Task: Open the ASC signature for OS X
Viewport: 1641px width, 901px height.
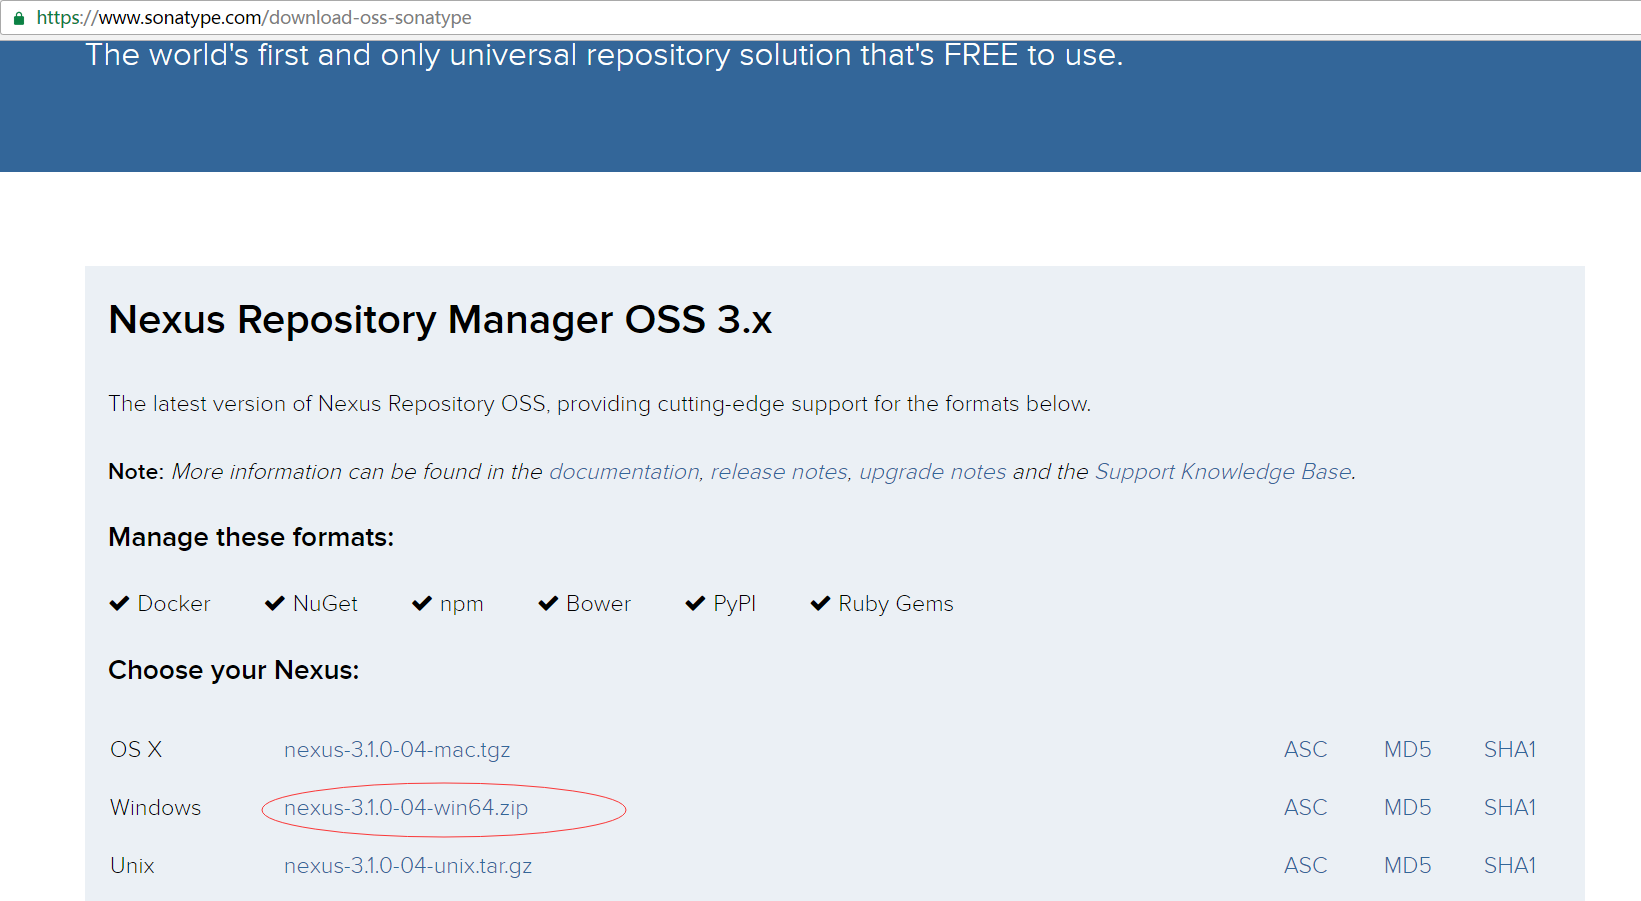Action: (x=1306, y=750)
